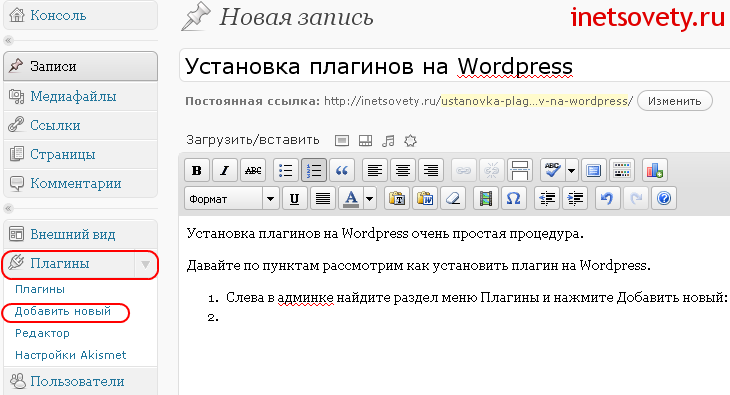
Task: Toggle fullscreen editing mode
Action: tap(594, 170)
